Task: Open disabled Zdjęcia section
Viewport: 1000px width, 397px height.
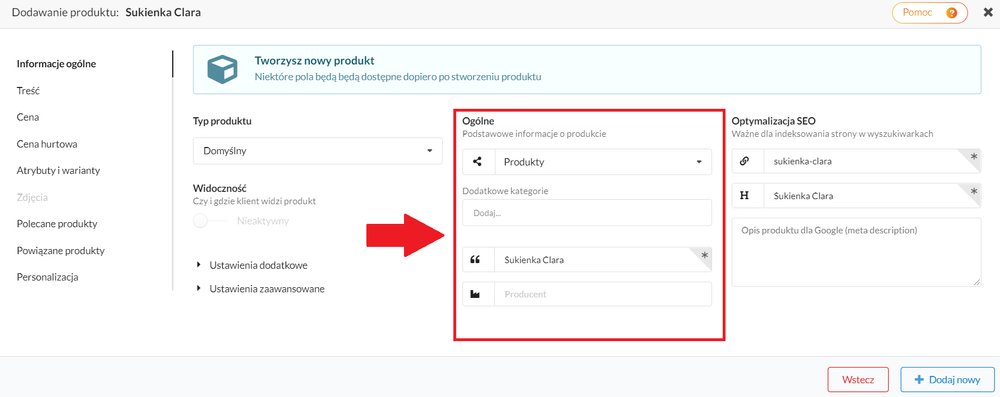Action: [32, 197]
